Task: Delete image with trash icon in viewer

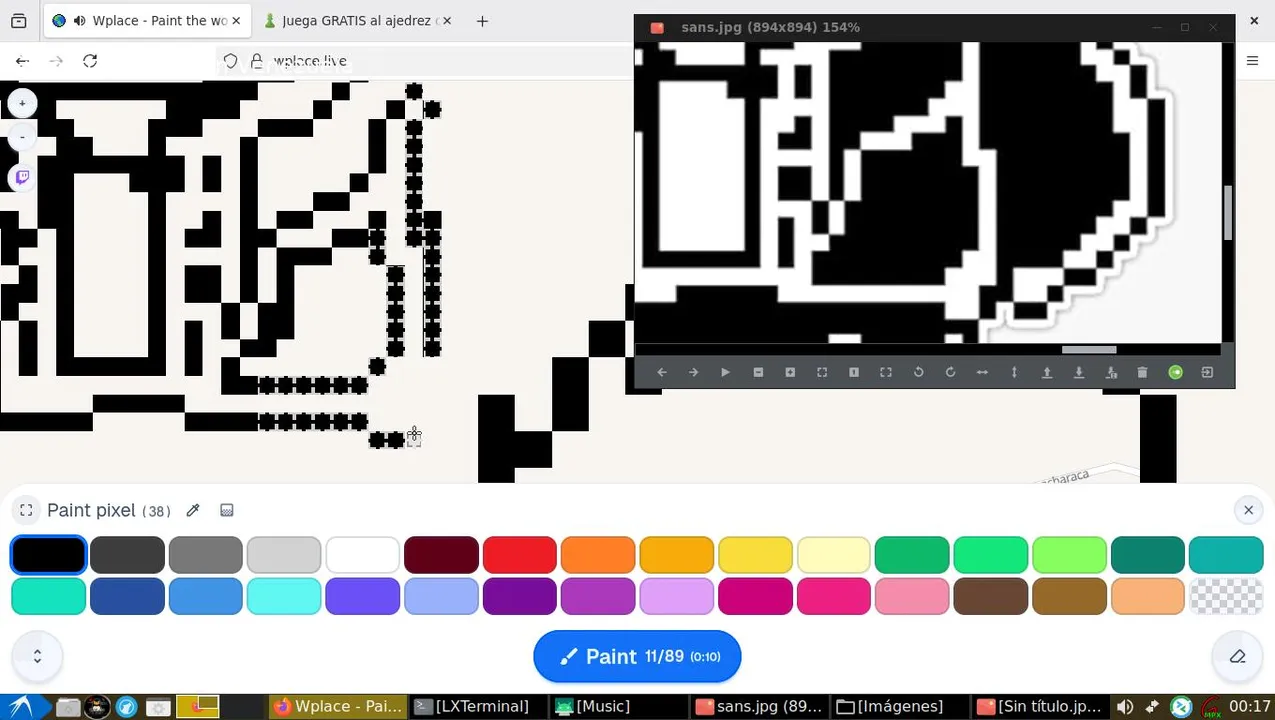Action: [x=1143, y=372]
